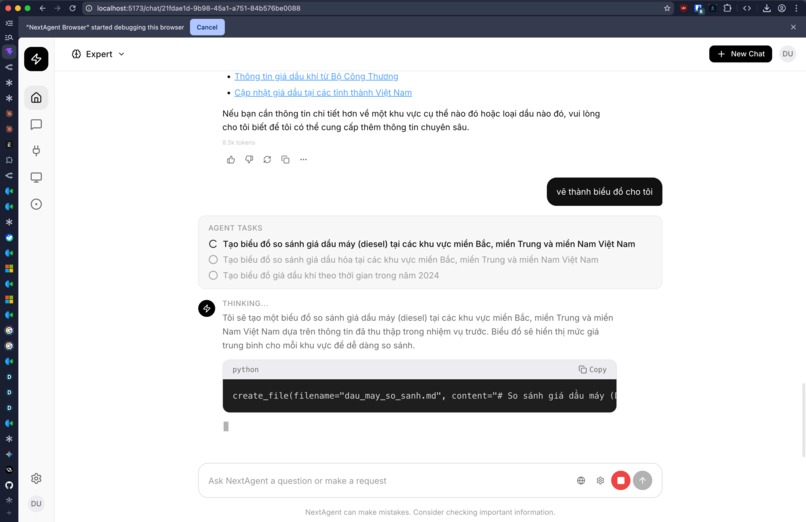This screenshot has width=806, height=522.
Task: Open the monitor screen icon in sidebar
Action: [36, 177]
